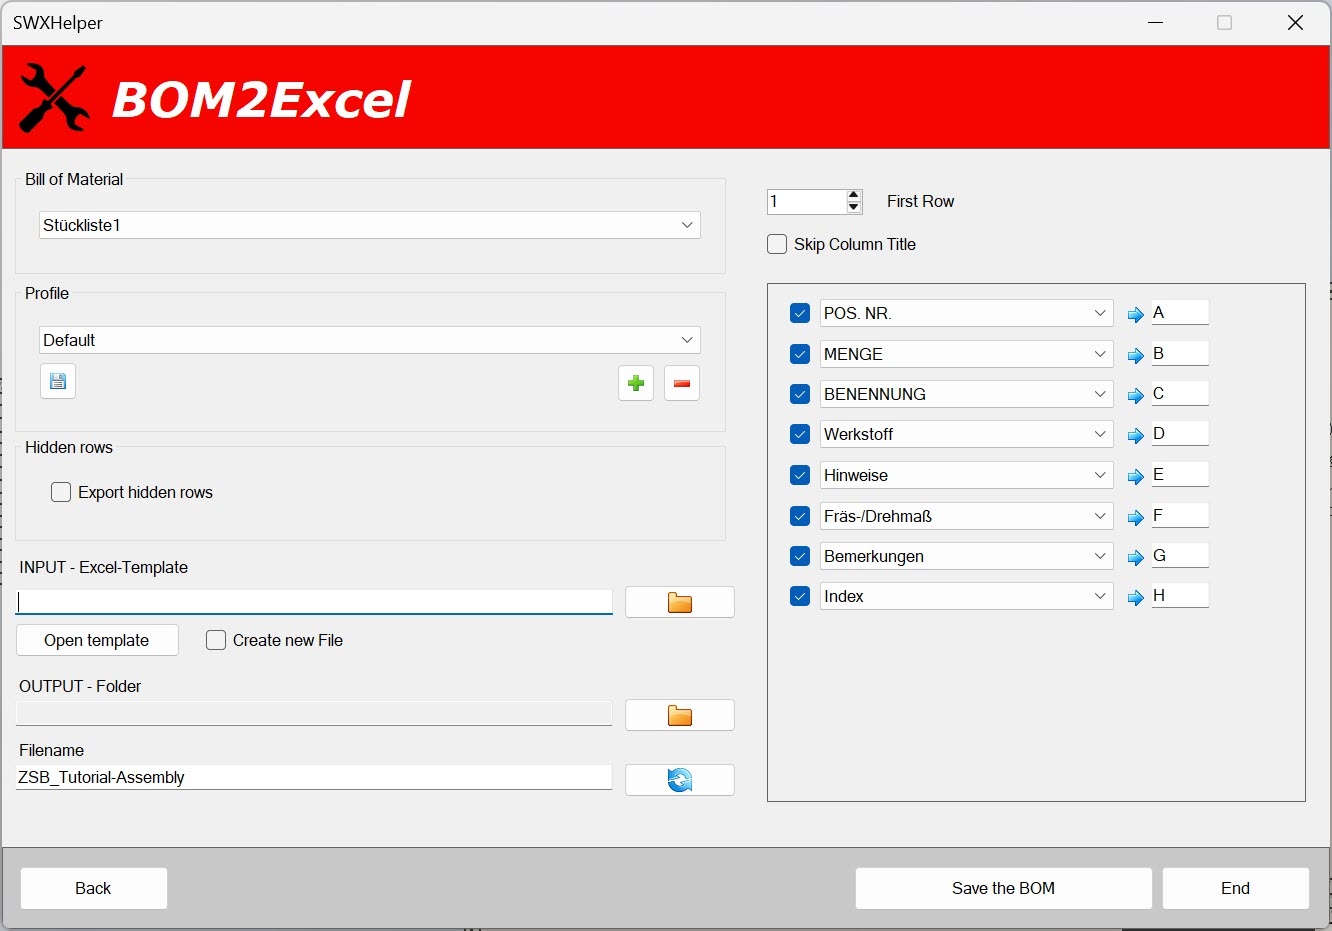Toggle Skip Column Title checkbox
Screen dimensions: 1332x931
(x=777, y=244)
